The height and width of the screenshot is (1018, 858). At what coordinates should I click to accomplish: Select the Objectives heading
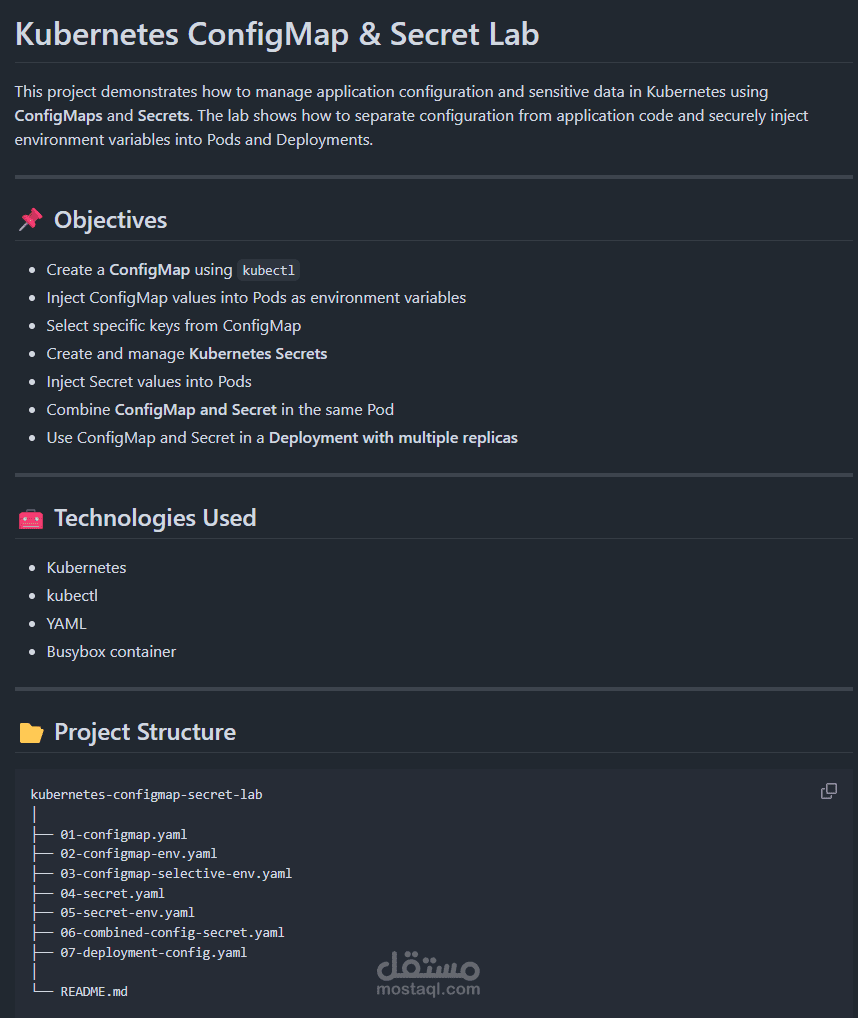click(110, 220)
